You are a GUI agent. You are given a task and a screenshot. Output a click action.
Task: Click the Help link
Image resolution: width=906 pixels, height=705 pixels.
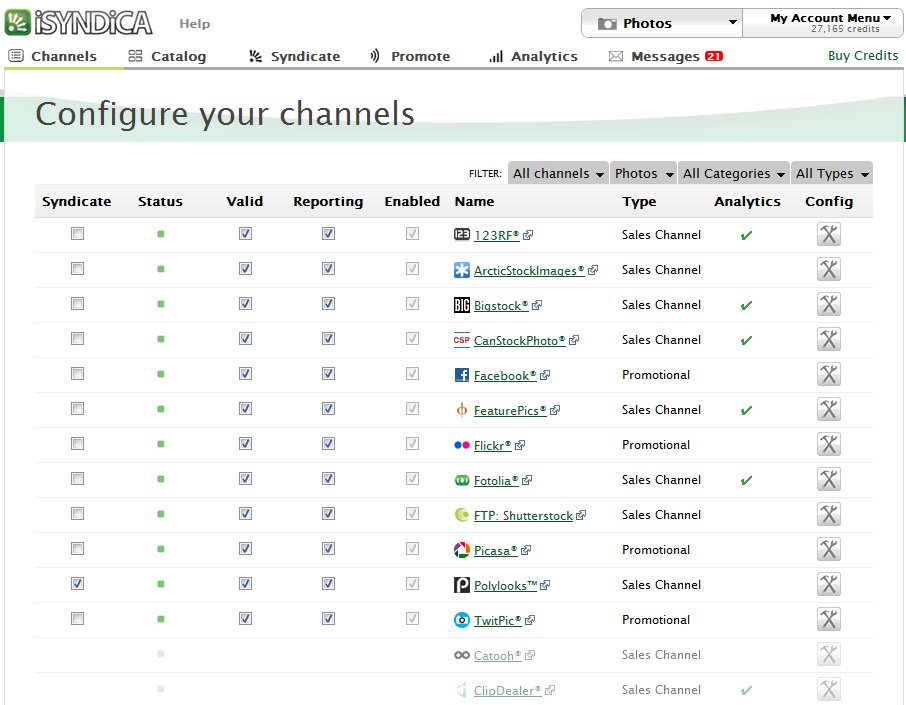(x=195, y=24)
